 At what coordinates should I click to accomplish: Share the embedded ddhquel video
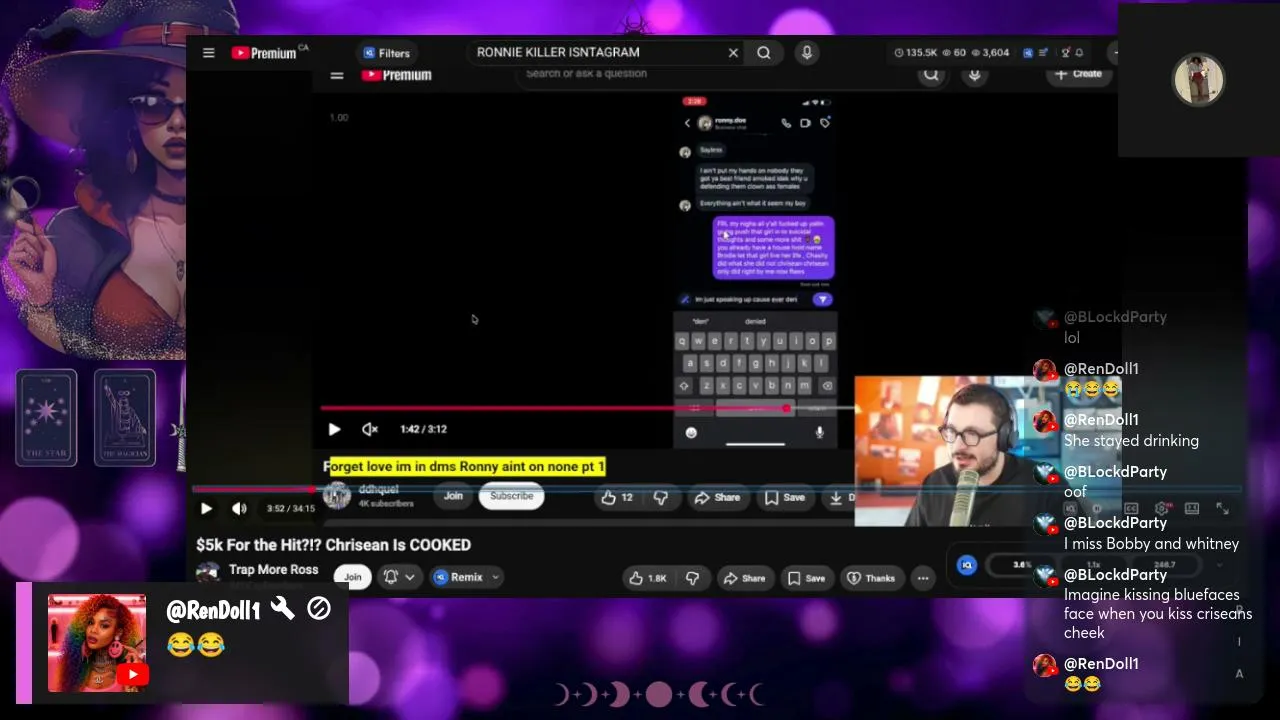click(x=717, y=497)
